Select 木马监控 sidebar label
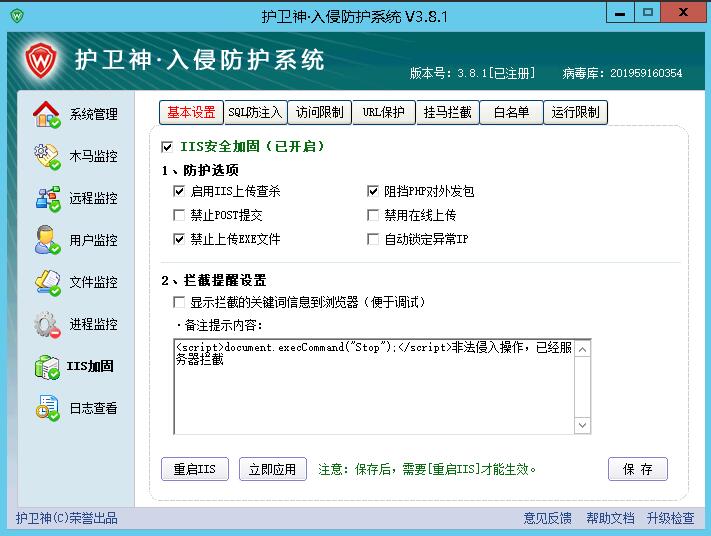The width and height of the screenshot is (711, 536). 93,156
